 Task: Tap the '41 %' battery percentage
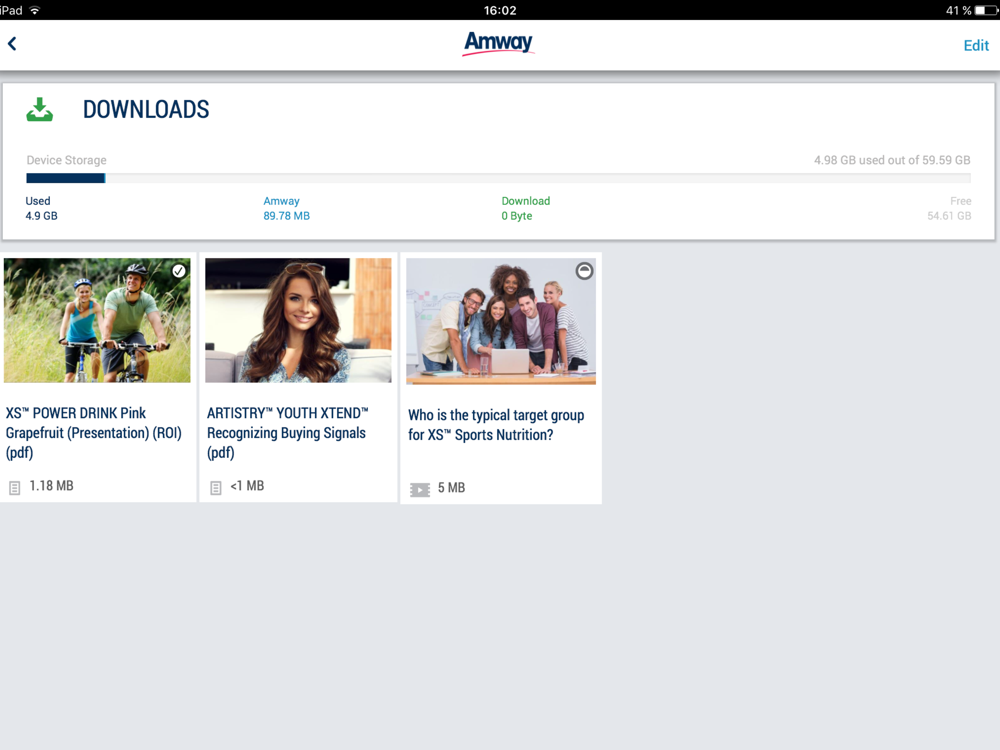pos(958,10)
